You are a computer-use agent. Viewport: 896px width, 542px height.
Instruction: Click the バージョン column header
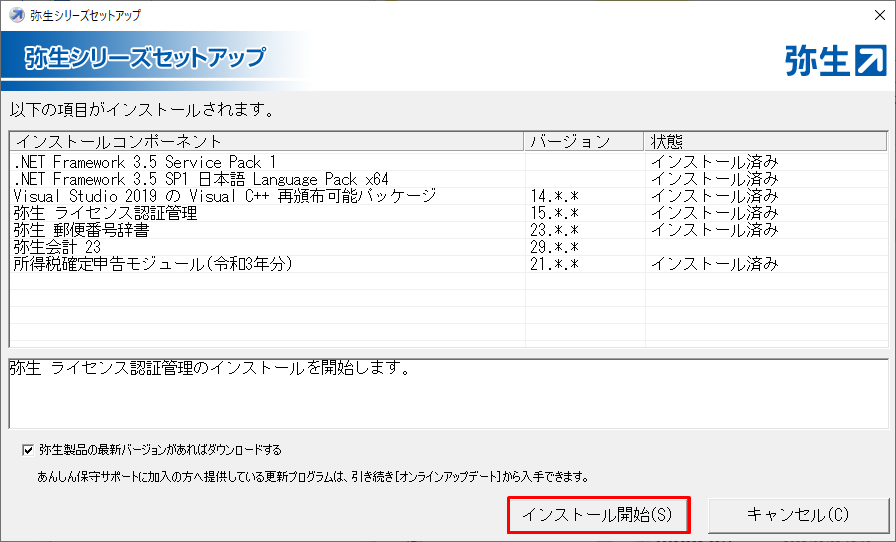584,141
